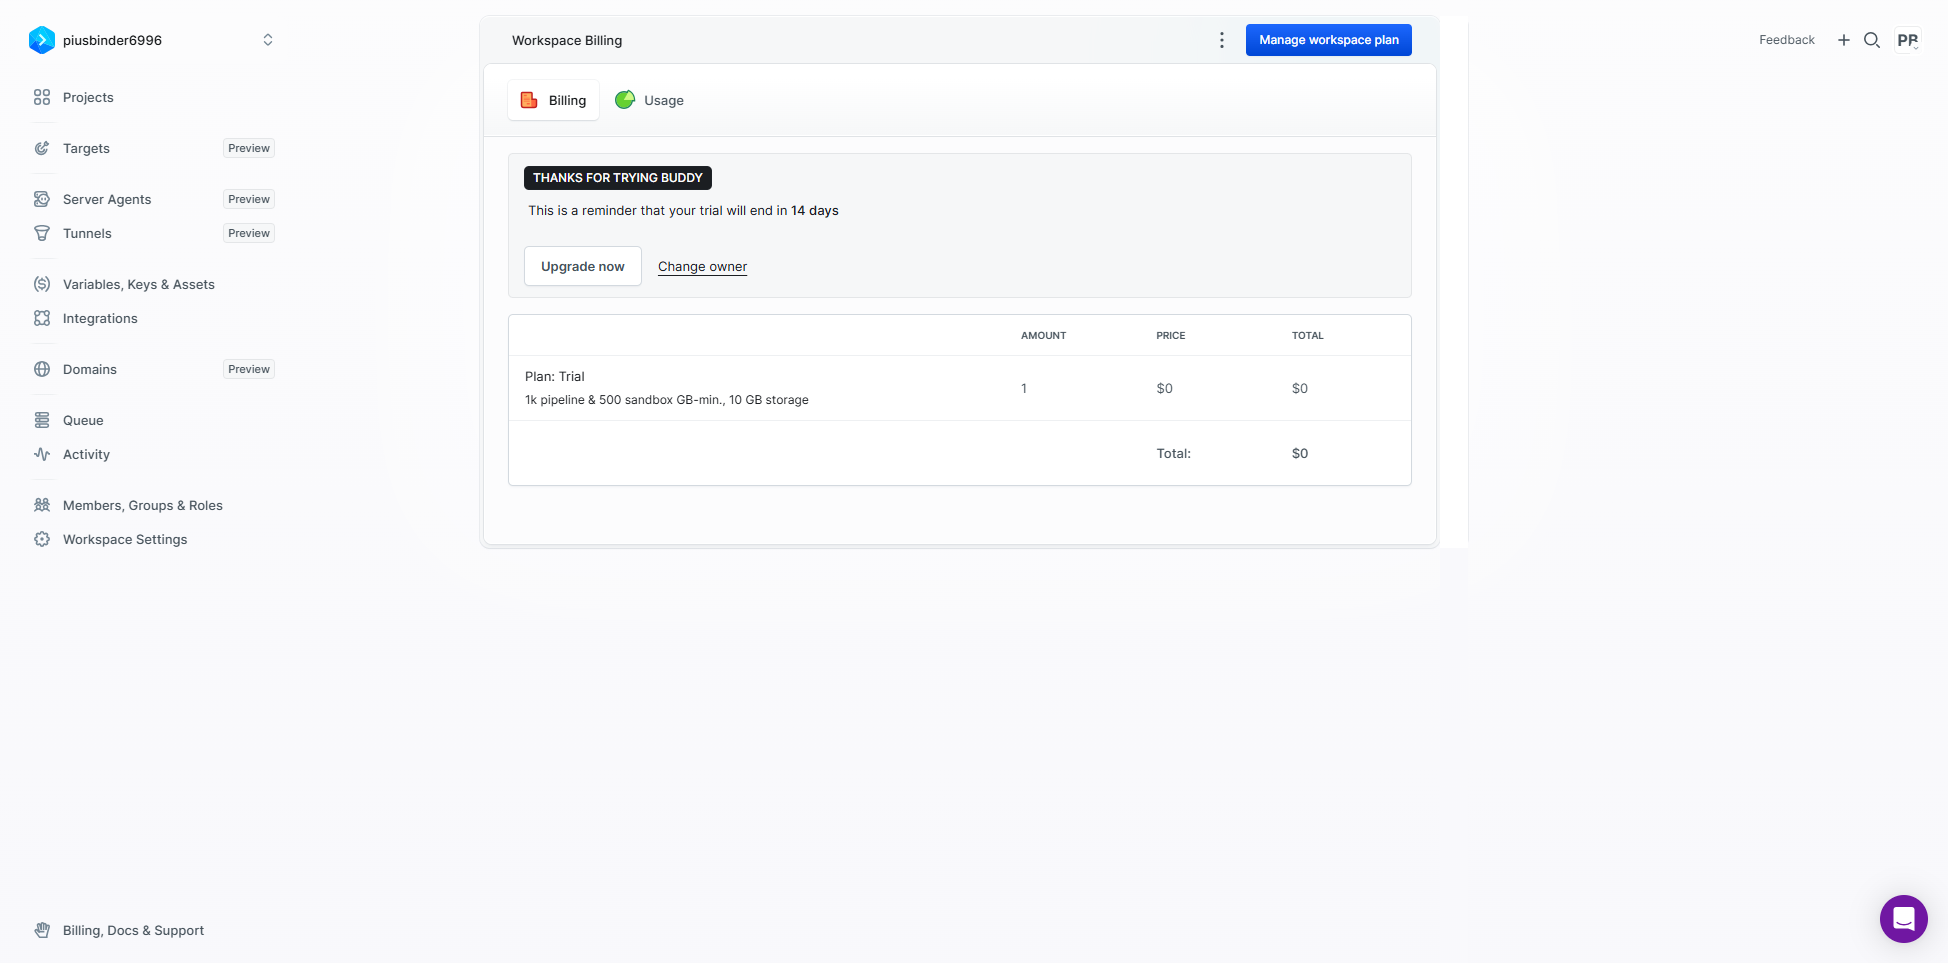
Task: Open the PR user profile menu
Action: [1907, 40]
